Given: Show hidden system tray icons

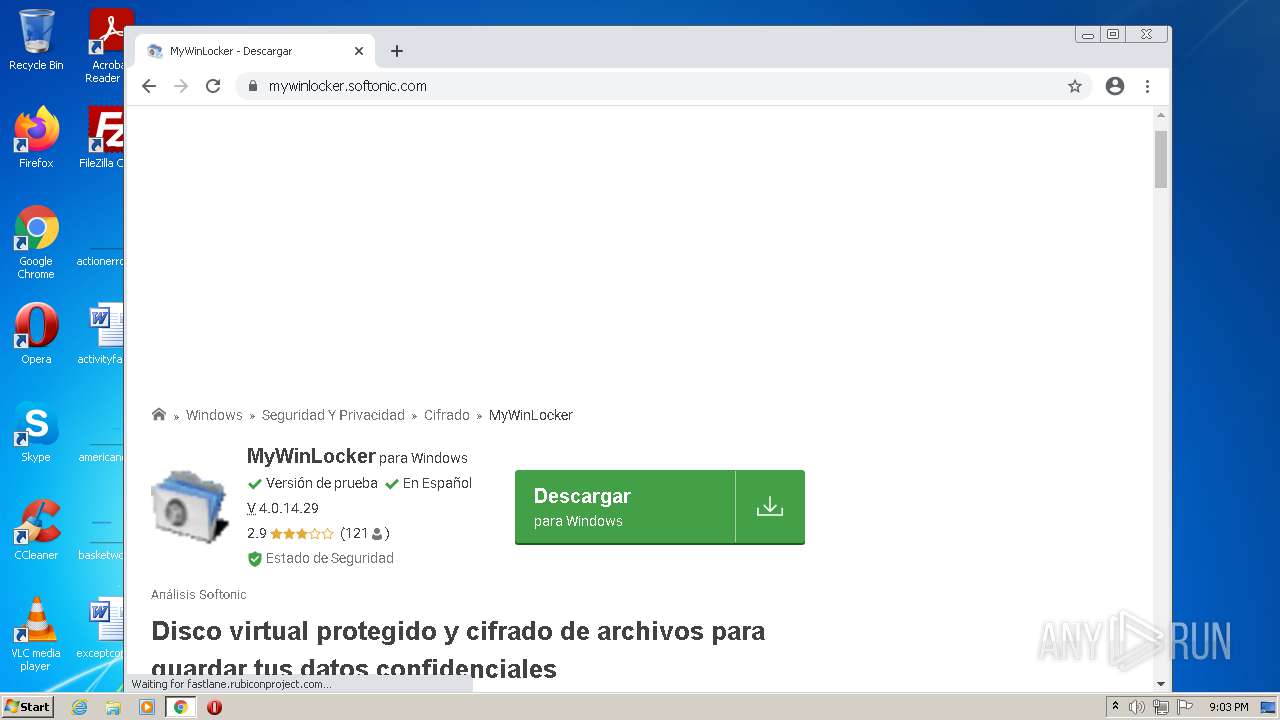Looking at the screenshot, I should tap(1115, 707).
